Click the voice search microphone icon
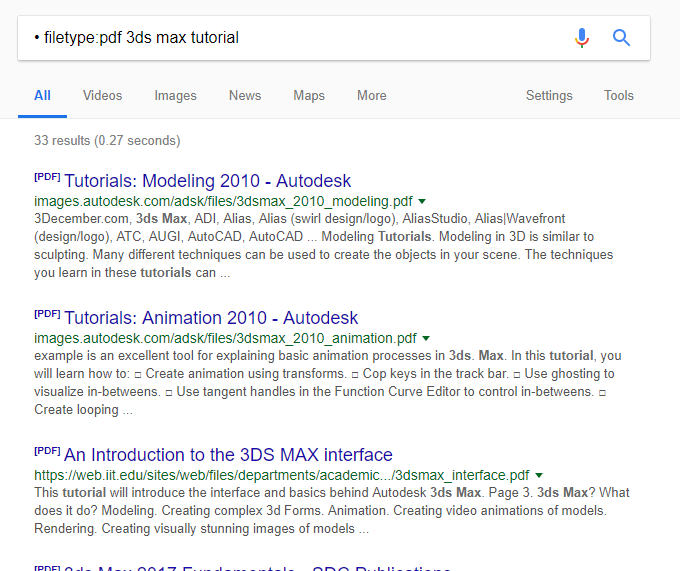 click(x=582, y=38)
